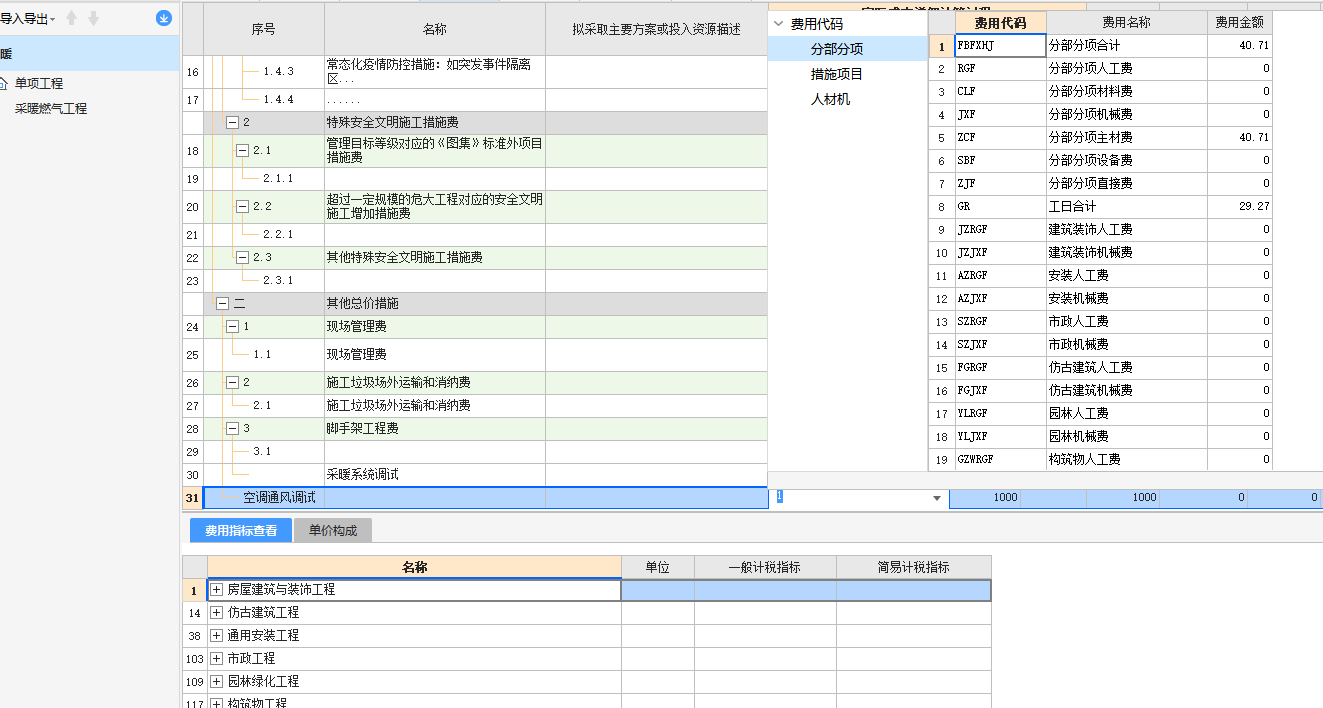The height and width of the screenshot is (708, 1323).
Task: Expand 仿古建筑工程 indicator row
Action: pos(217,612)
